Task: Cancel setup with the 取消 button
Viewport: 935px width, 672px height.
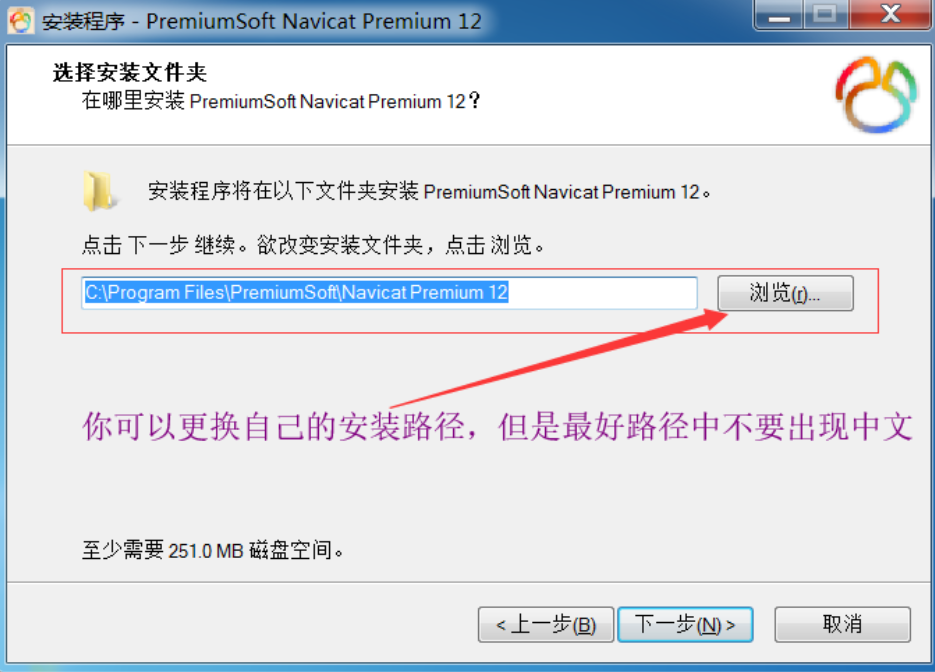Action: coord(843,624)
